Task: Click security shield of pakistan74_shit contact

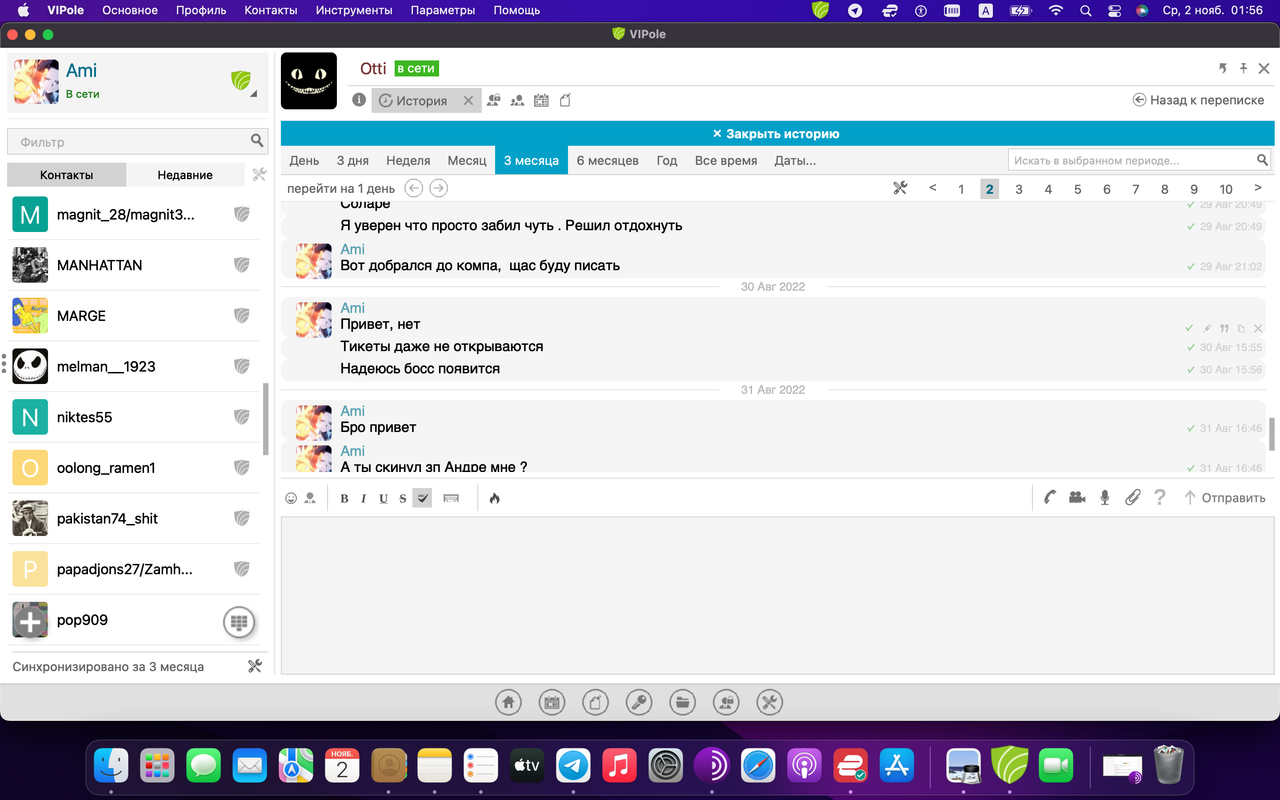Action: click(241, 518)
